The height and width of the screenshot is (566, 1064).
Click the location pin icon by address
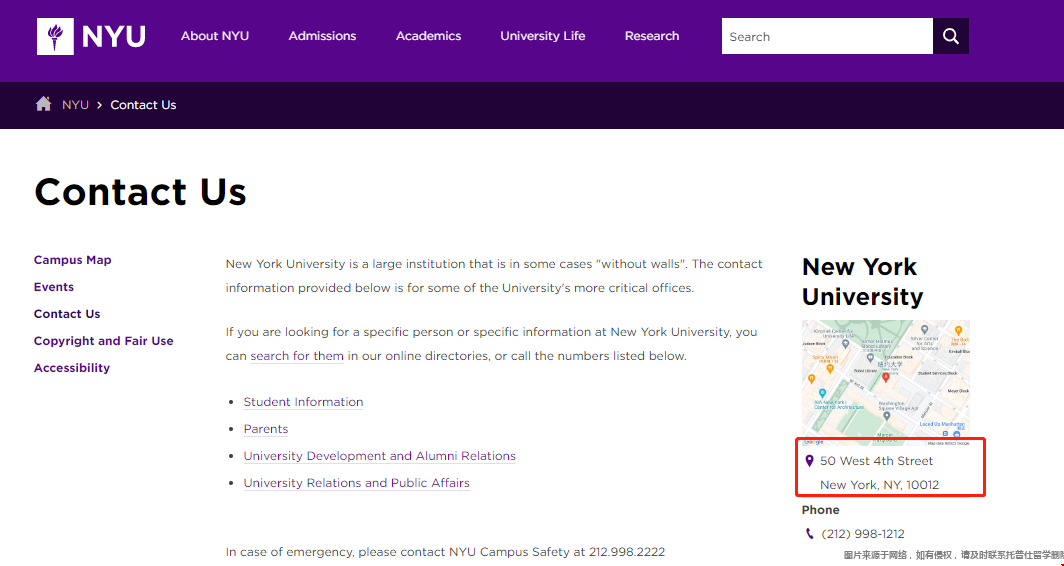809,461
